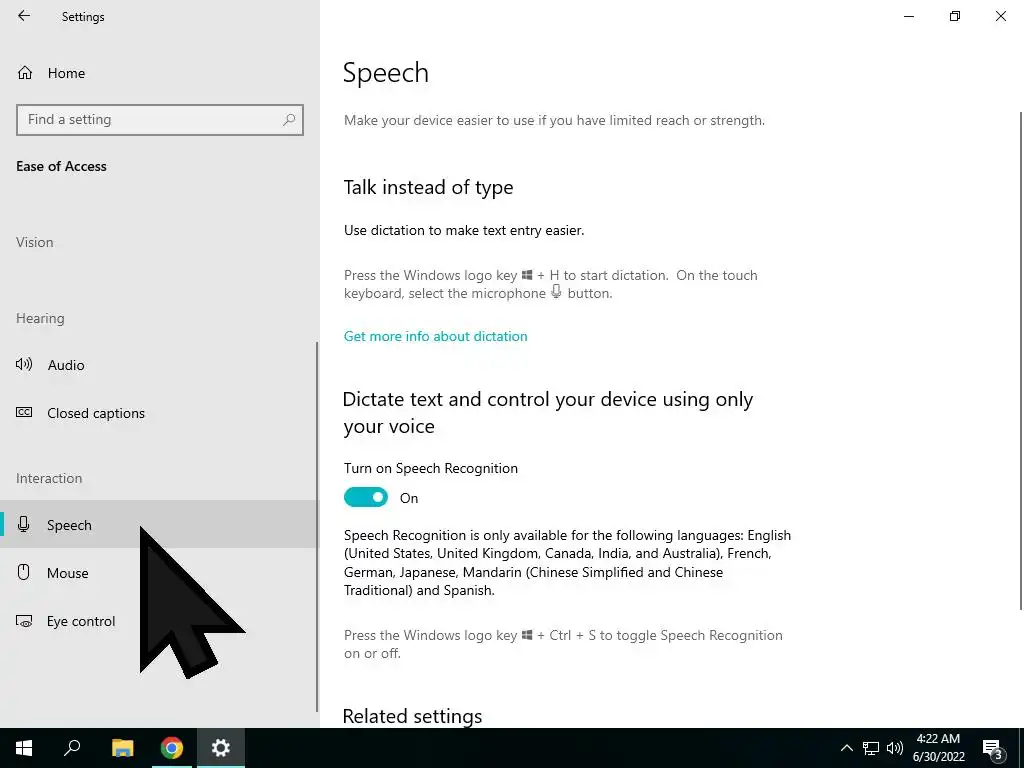This screenshot has width=1024, height=768.
Task: Open Action Center notifications icon
Action: (993, 749)
